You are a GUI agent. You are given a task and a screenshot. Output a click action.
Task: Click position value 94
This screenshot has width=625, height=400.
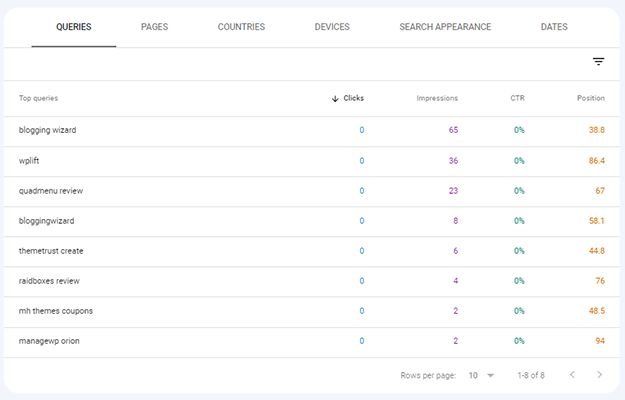click(x=600, y=341)
